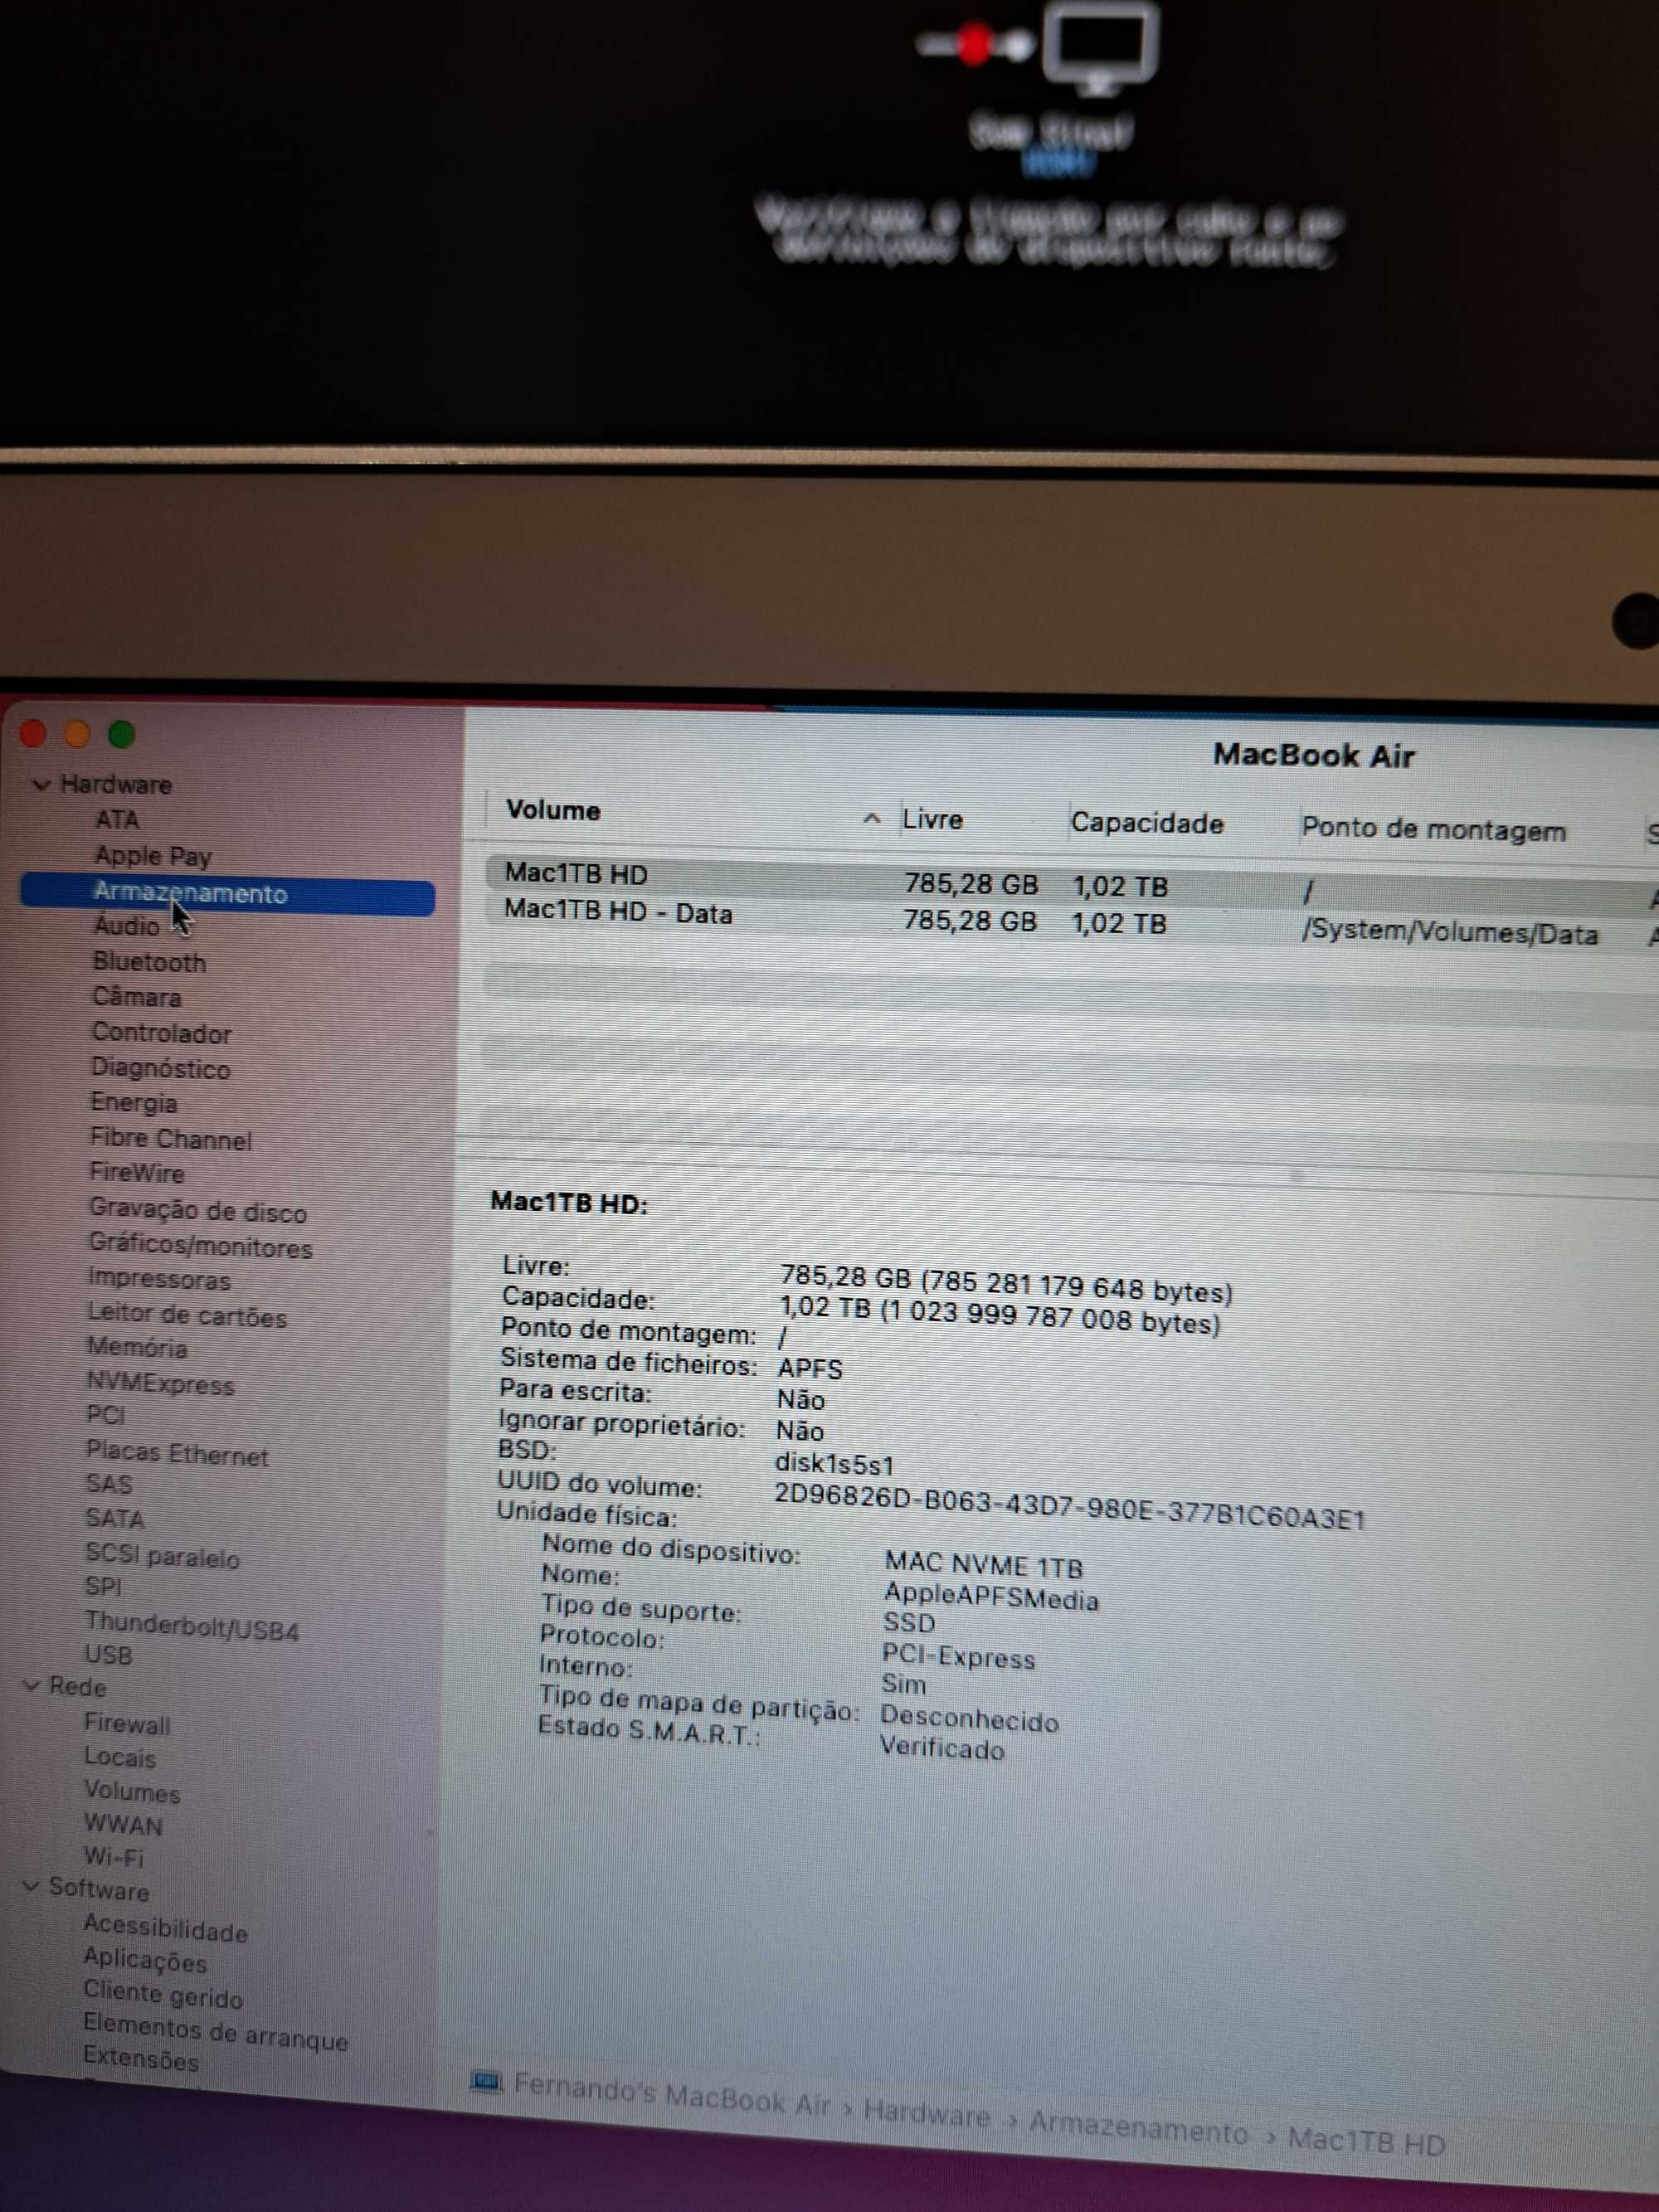
Task: Select SATA in the sidebar
Action: click(115, 1519)
